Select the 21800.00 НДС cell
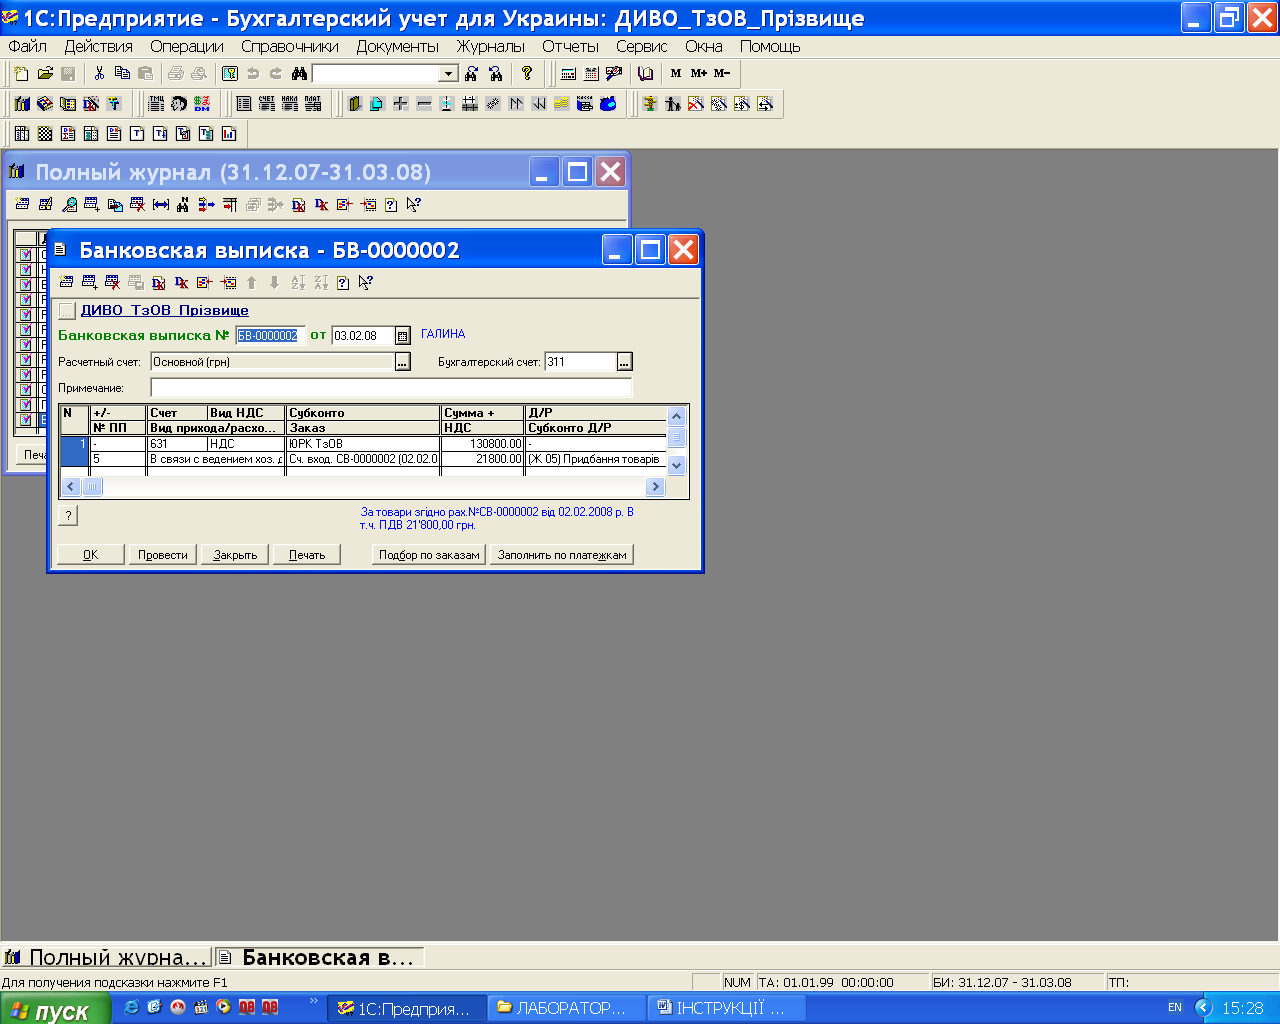The width and height of the screenshot is (1280, 1024). tap(482, 459)
